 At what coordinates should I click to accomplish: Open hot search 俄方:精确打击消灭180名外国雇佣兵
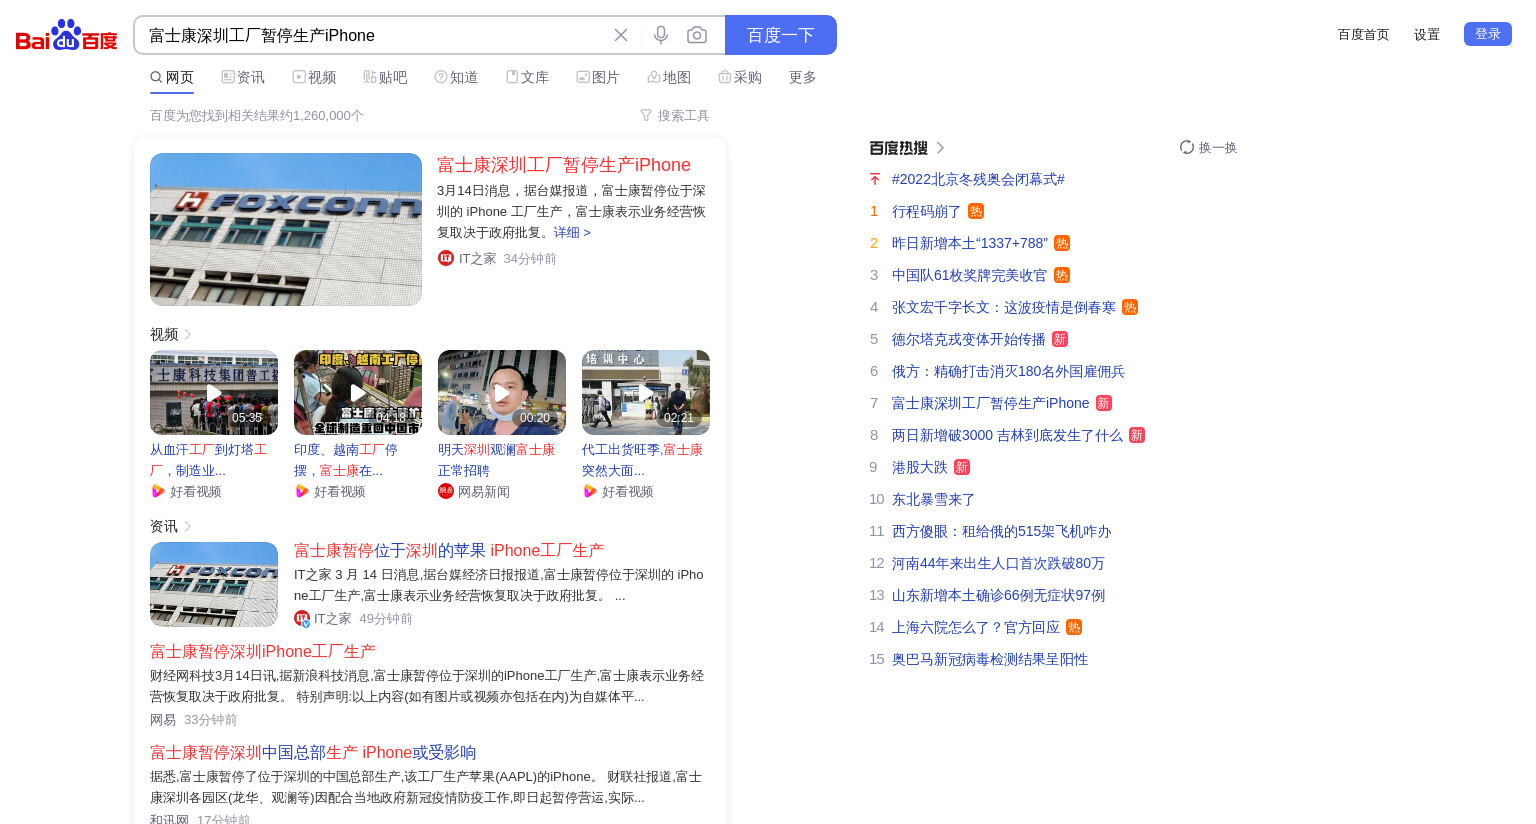1008,371
